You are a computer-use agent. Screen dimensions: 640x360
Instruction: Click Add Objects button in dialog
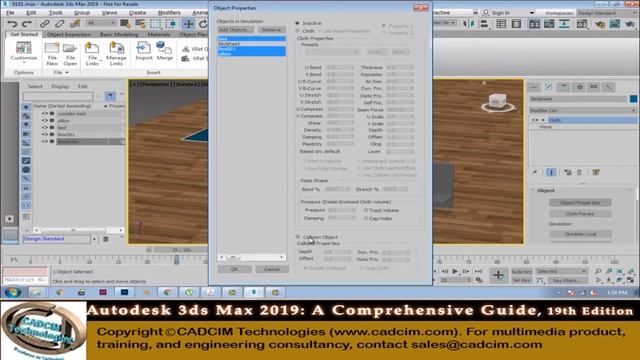click(x=236, y=30)
